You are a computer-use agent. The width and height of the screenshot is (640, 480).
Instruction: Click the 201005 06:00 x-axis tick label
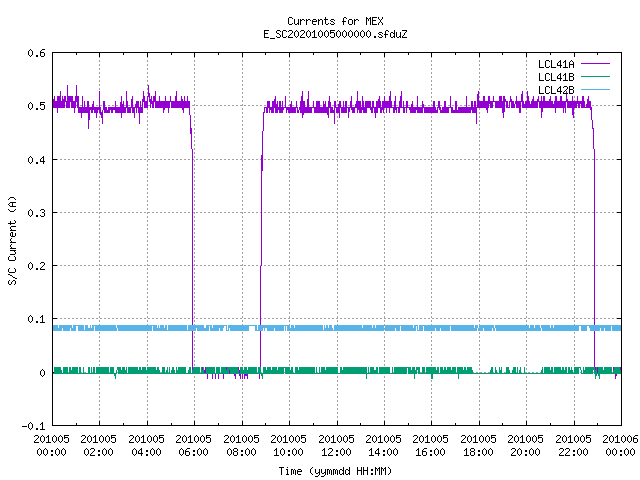[193, 445]
